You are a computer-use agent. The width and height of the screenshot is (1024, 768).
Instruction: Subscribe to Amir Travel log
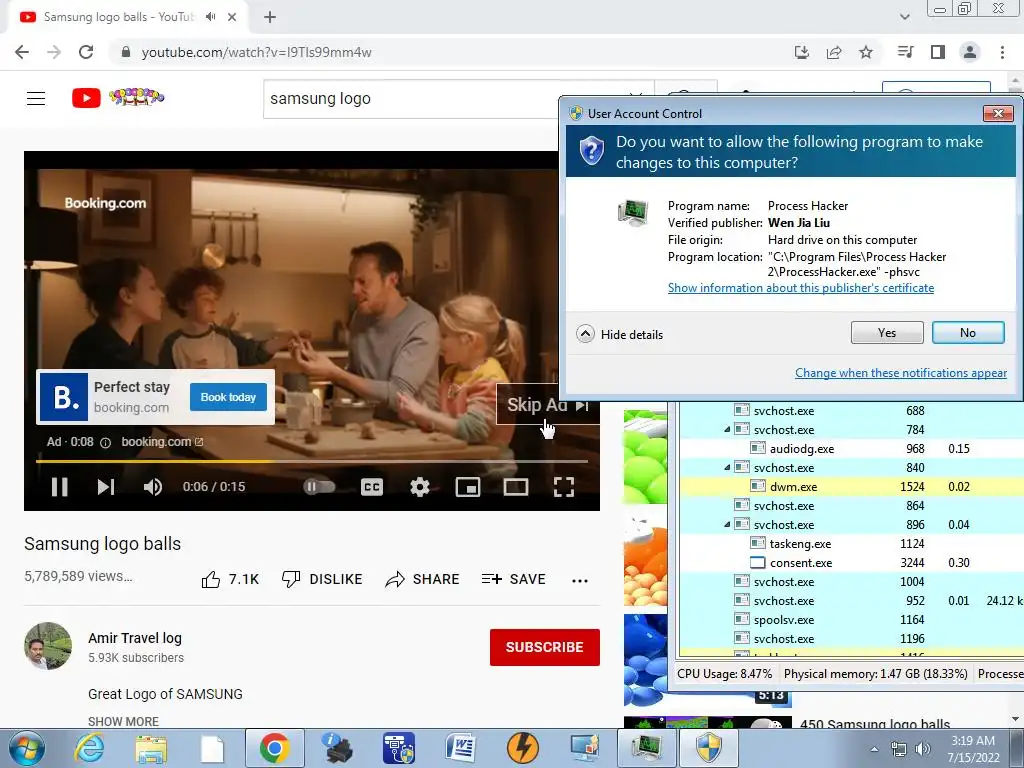pos(545,647)
